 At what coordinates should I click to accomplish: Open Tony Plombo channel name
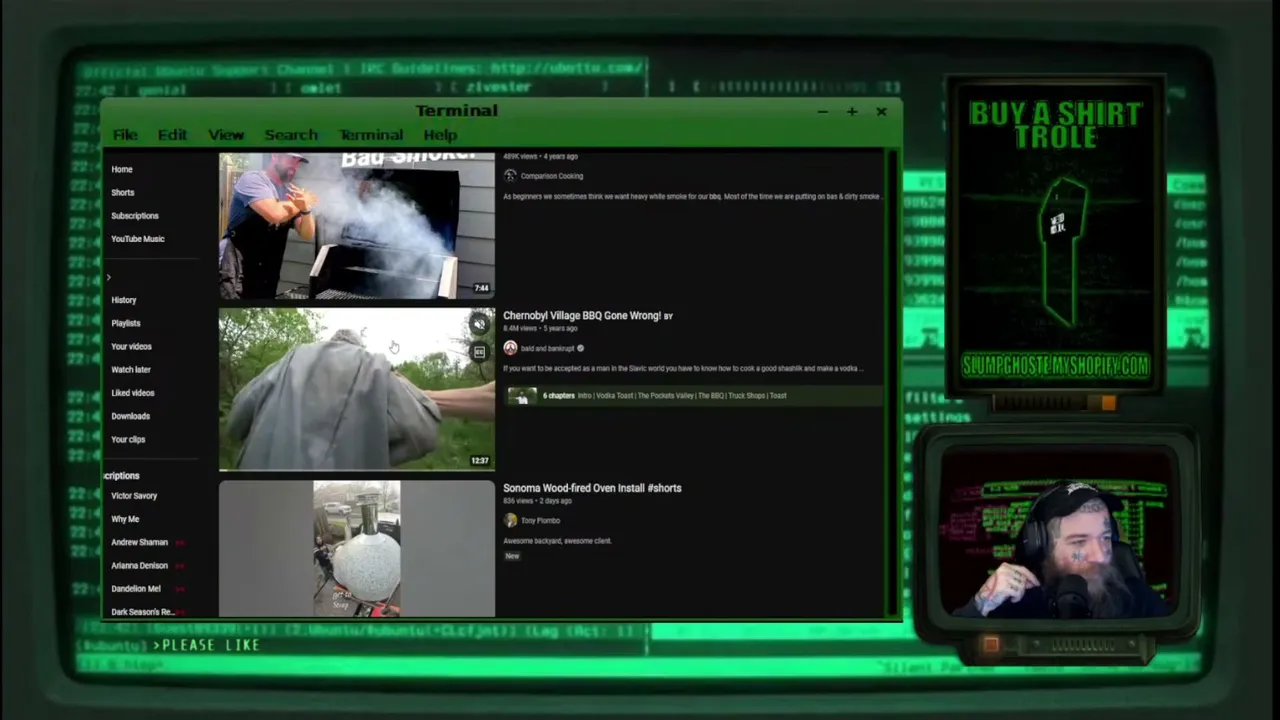[x=540, y=520]
